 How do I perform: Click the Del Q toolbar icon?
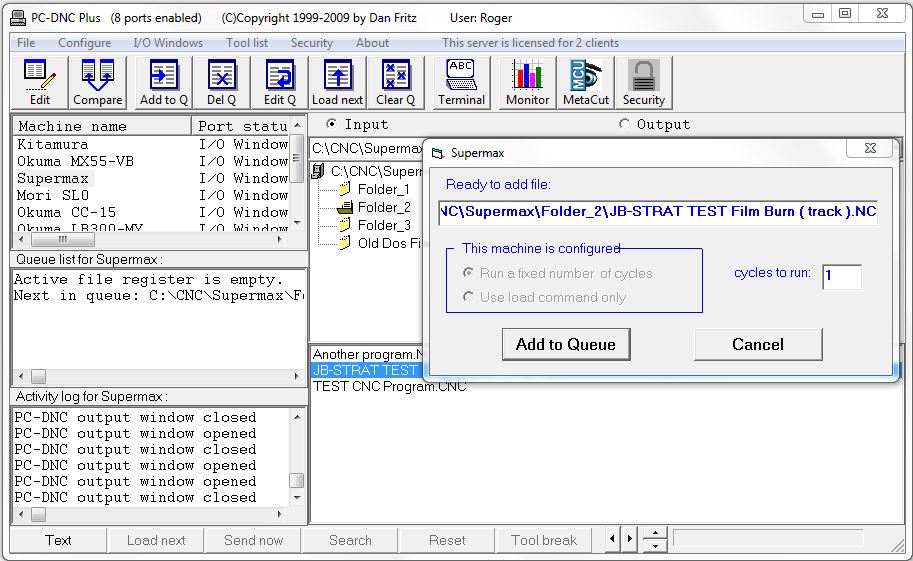coord(222,83)
